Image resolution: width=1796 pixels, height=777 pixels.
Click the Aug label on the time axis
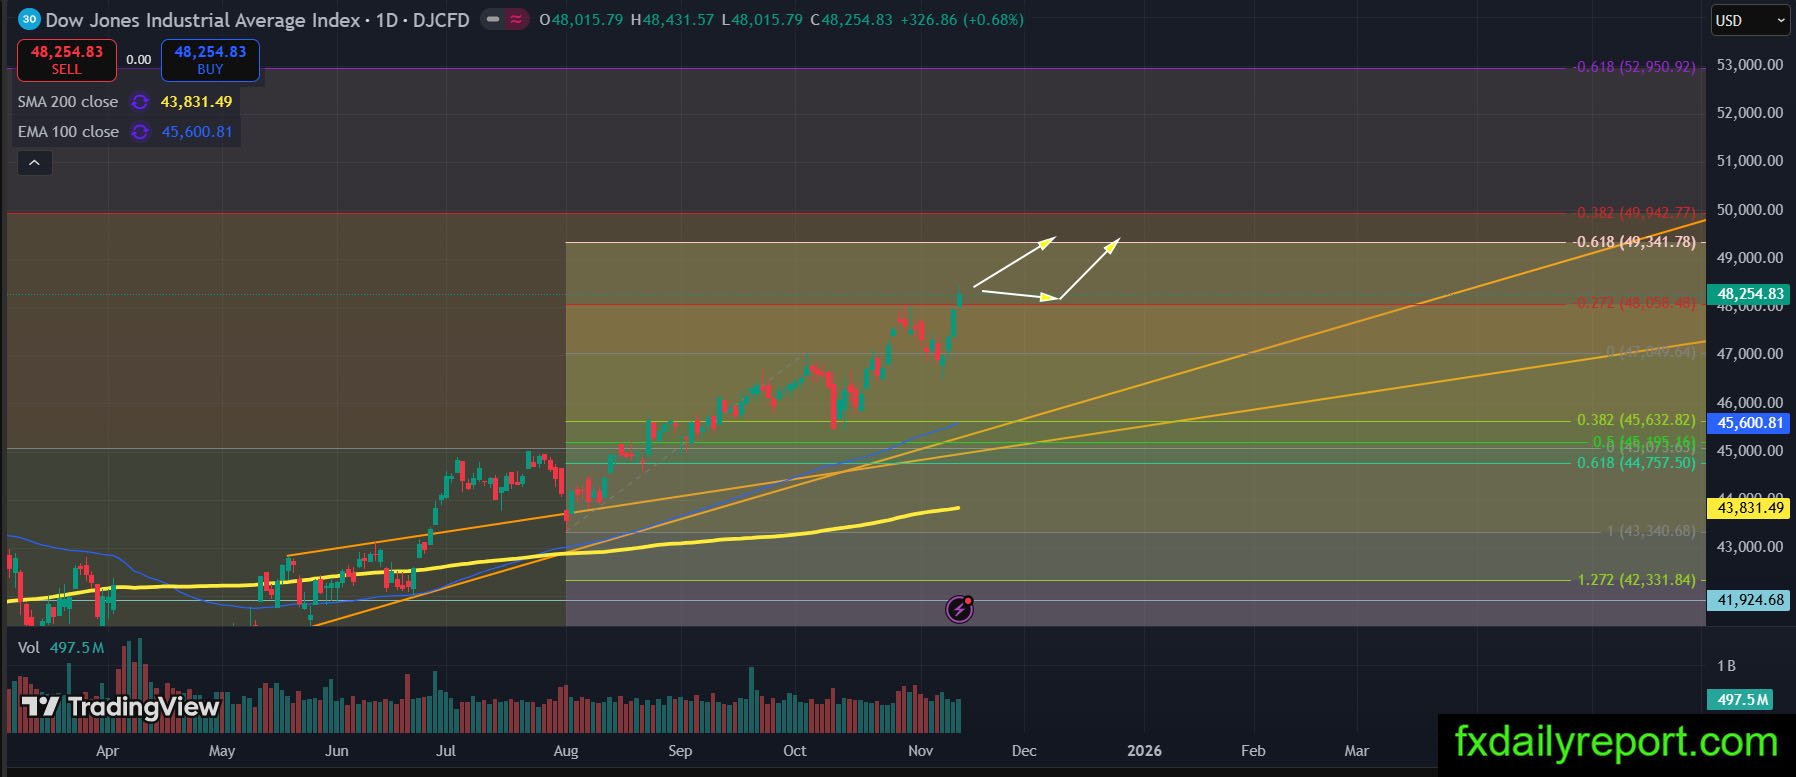[x=566, y=751]
